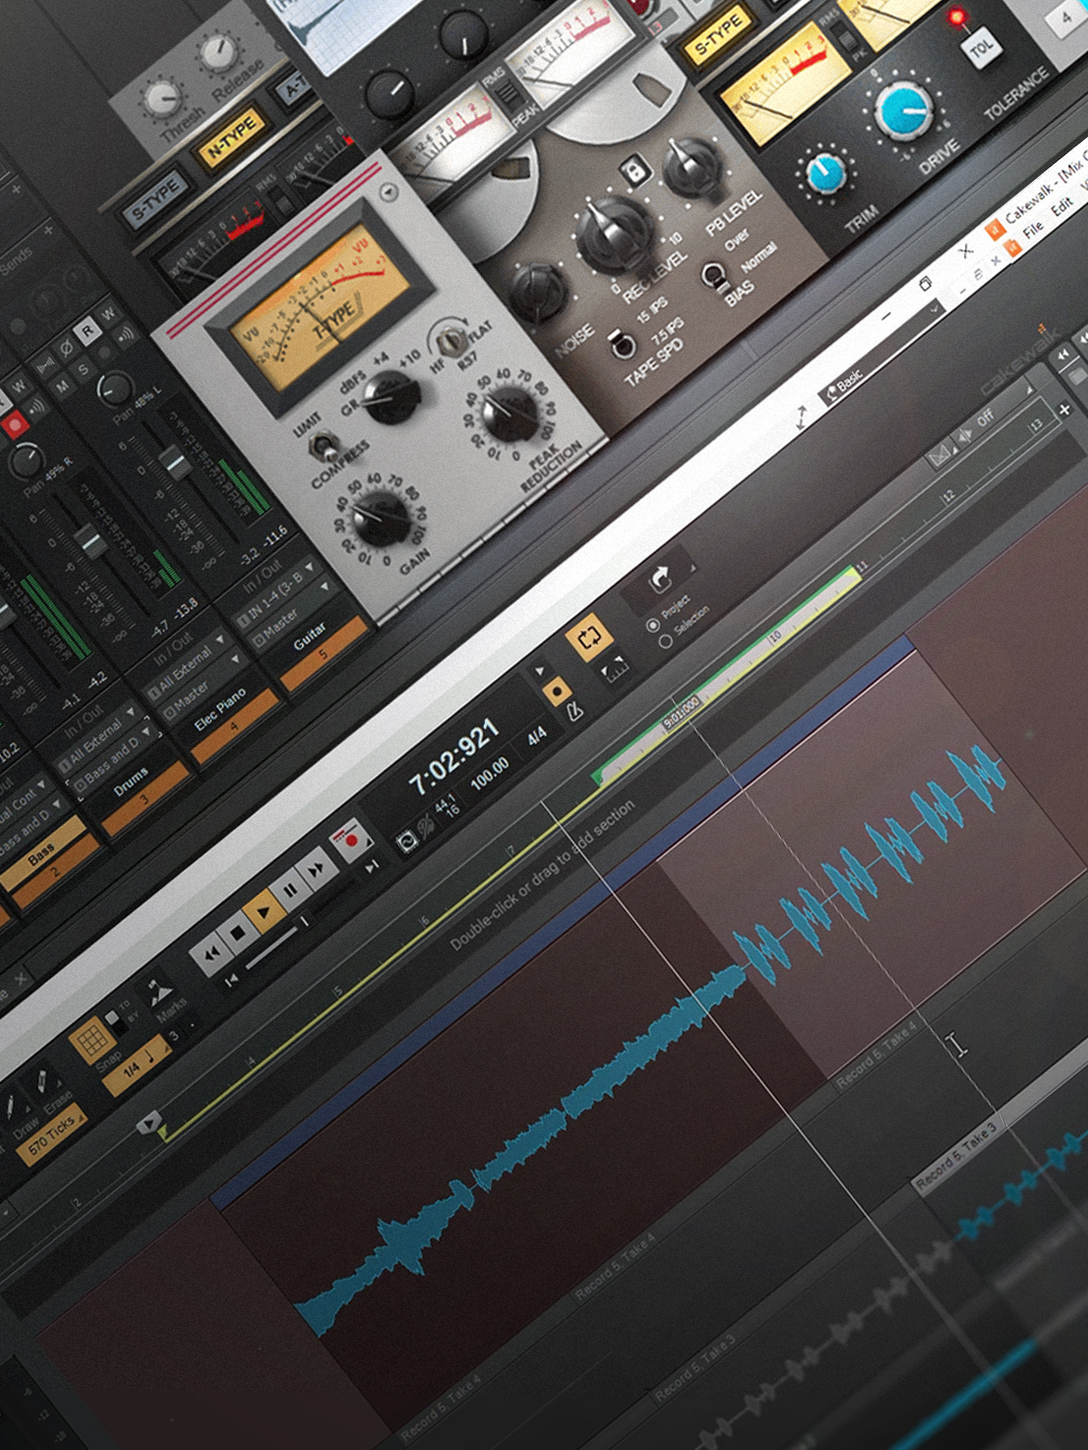Click the Cakewalk application icon in the title bar
The width and height of the screenshot is (1088, 1450).
tap(994, 230)
